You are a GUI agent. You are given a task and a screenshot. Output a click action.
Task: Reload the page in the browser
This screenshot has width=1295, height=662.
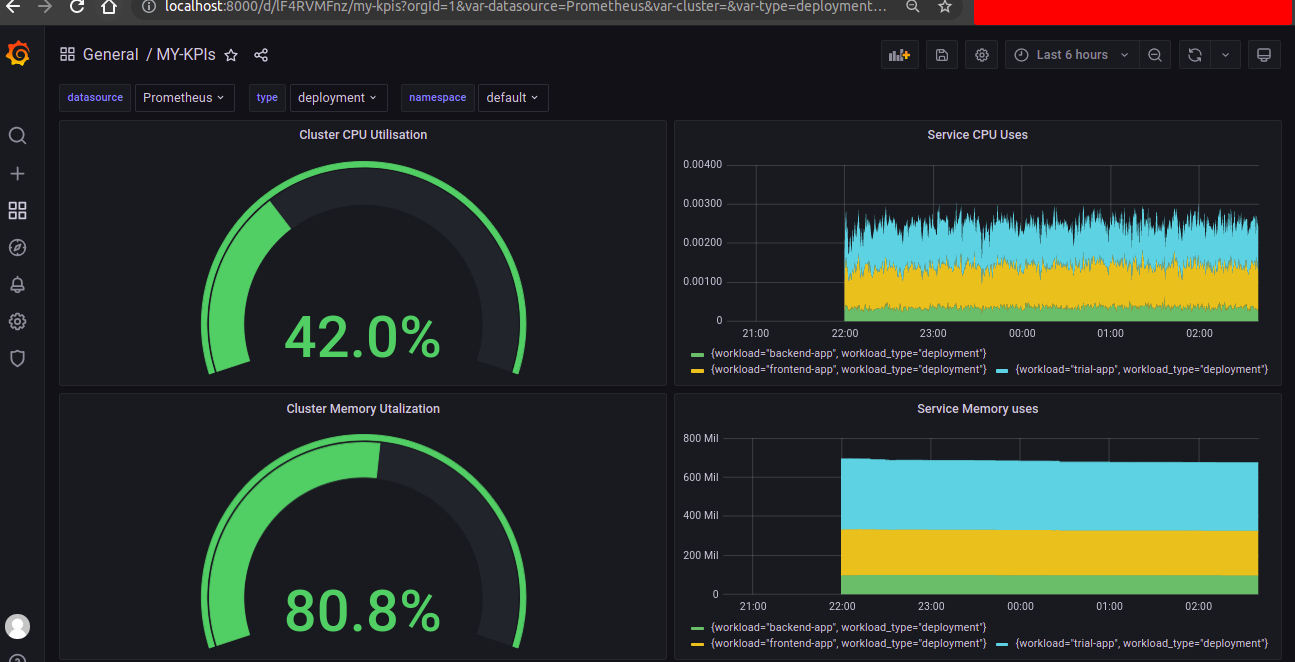click(x=77, y=6)
